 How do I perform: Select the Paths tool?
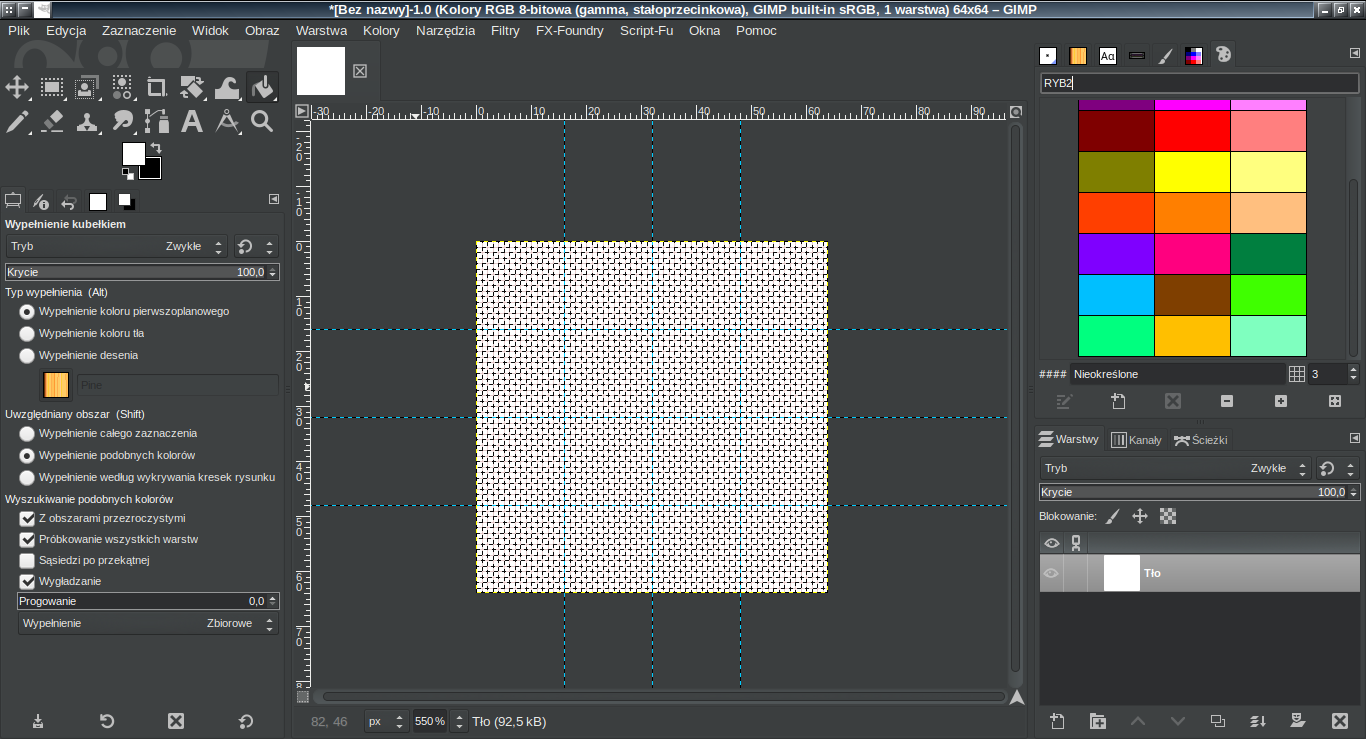coord(157,122)
